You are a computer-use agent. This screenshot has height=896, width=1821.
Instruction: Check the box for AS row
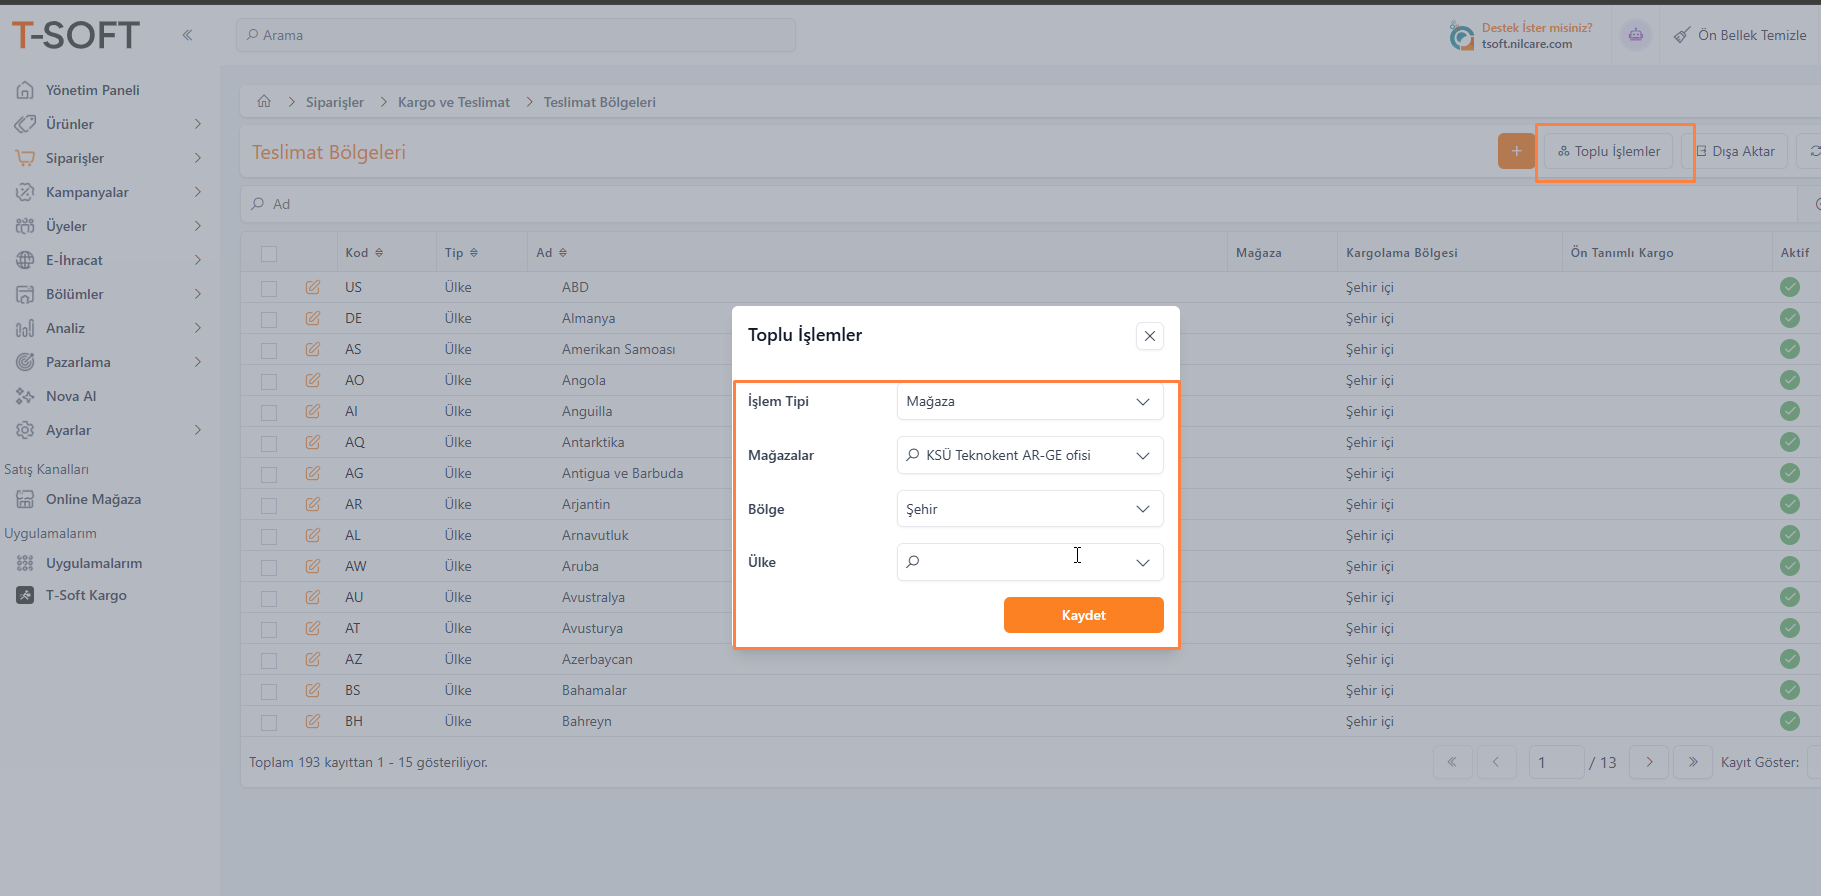point(269,350)
